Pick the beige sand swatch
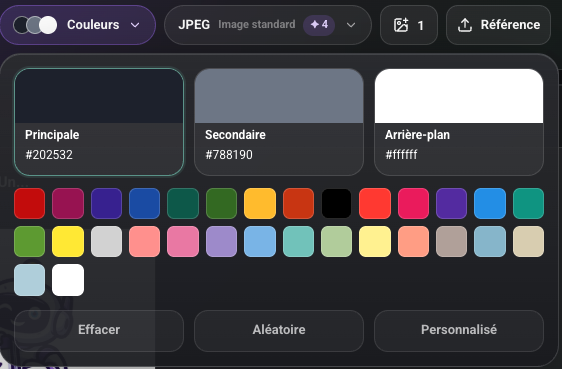The height and width of the screenshot is (369, 562). point(528,241)
